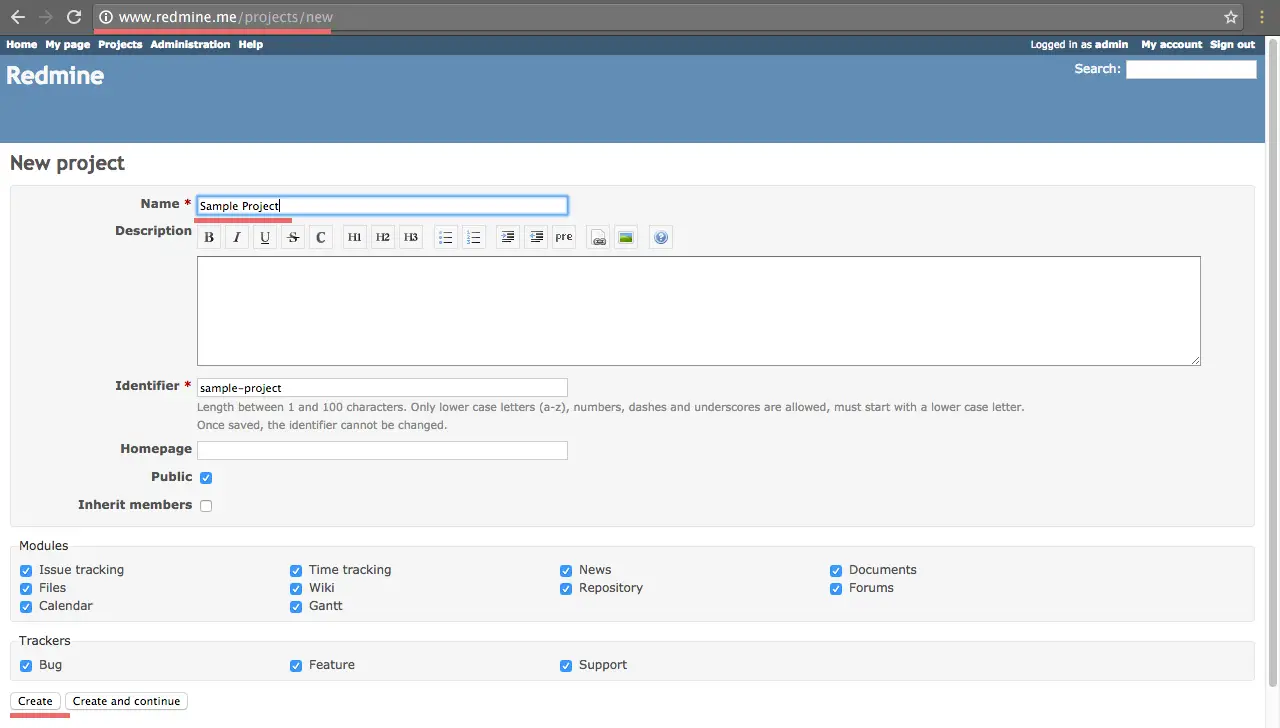Screen dimensions: 1280x728
Task: Disable the Time tracking module
Action: pos(296,571)
